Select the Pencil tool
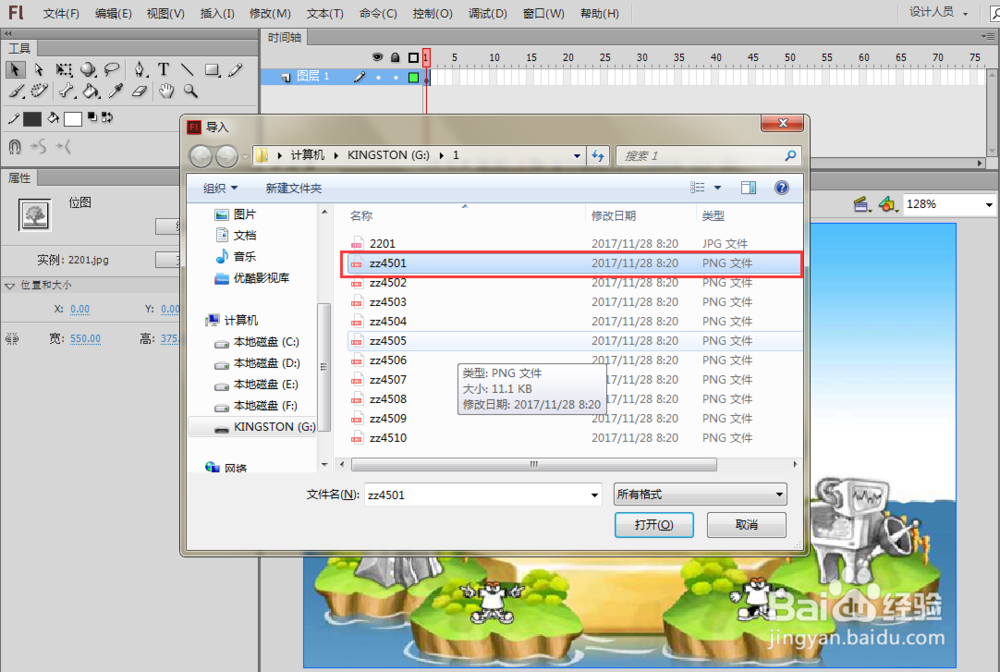The image size is (1000, 672). [x=235, y=69]
